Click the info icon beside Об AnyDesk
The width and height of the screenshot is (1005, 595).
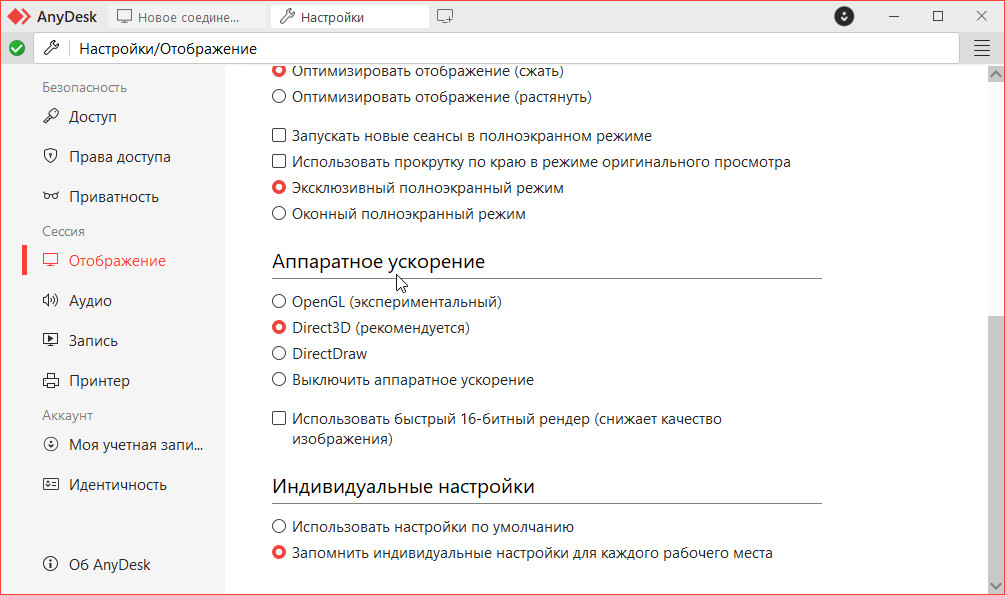[x=51, y=564]
